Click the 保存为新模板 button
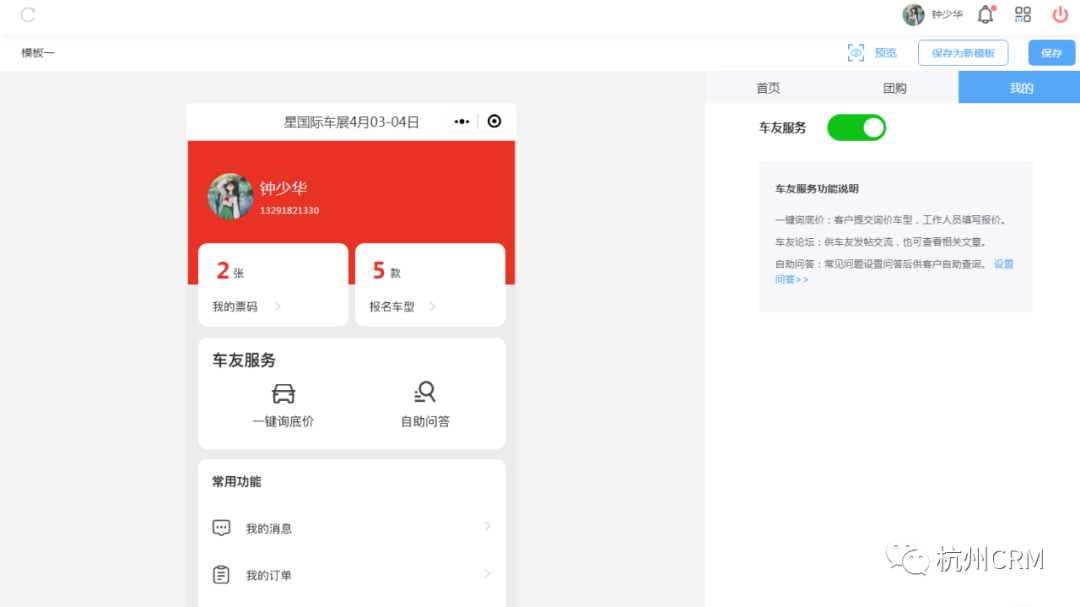Image resolution: width=1080 pixels, height=607 pixels. point(963,53)
